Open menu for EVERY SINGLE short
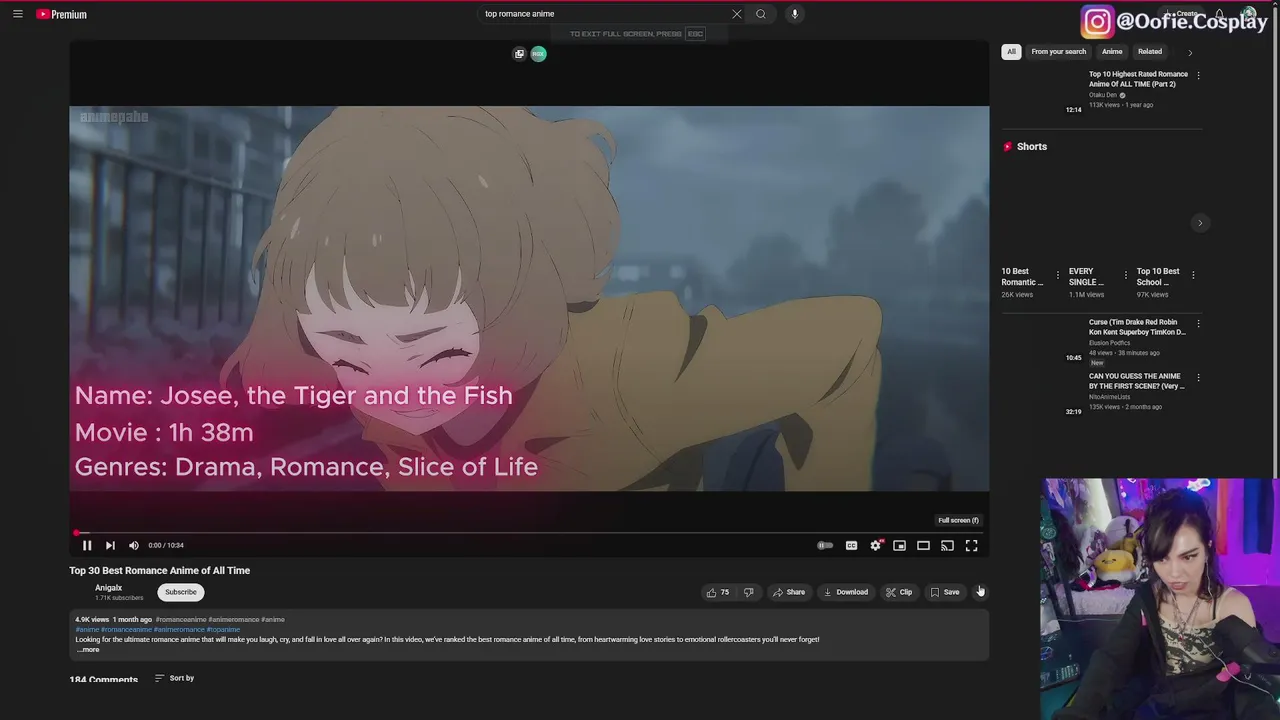The height and width of the screenshot is (720, 1280). [x=1125, y=275]
